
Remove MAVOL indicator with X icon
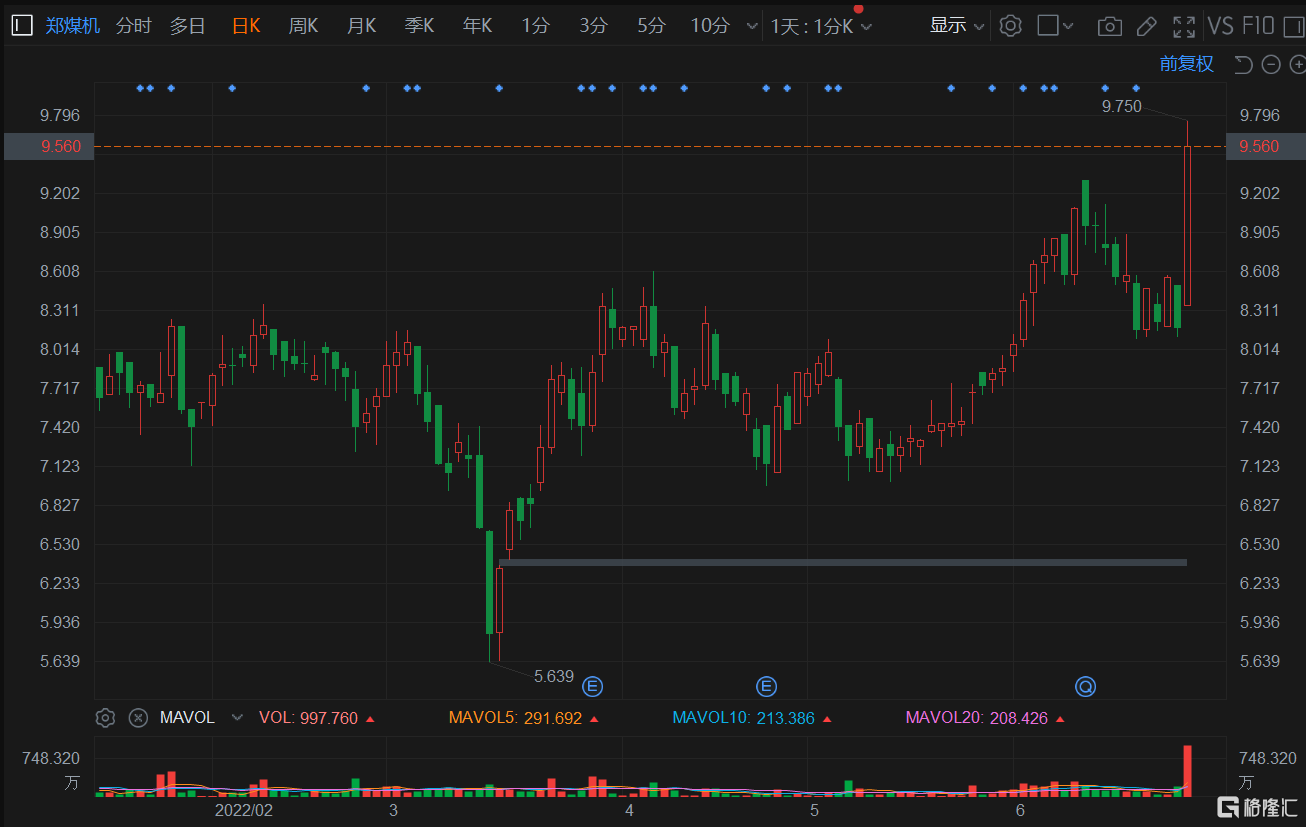pyautogui.click(x=138, y=717)
